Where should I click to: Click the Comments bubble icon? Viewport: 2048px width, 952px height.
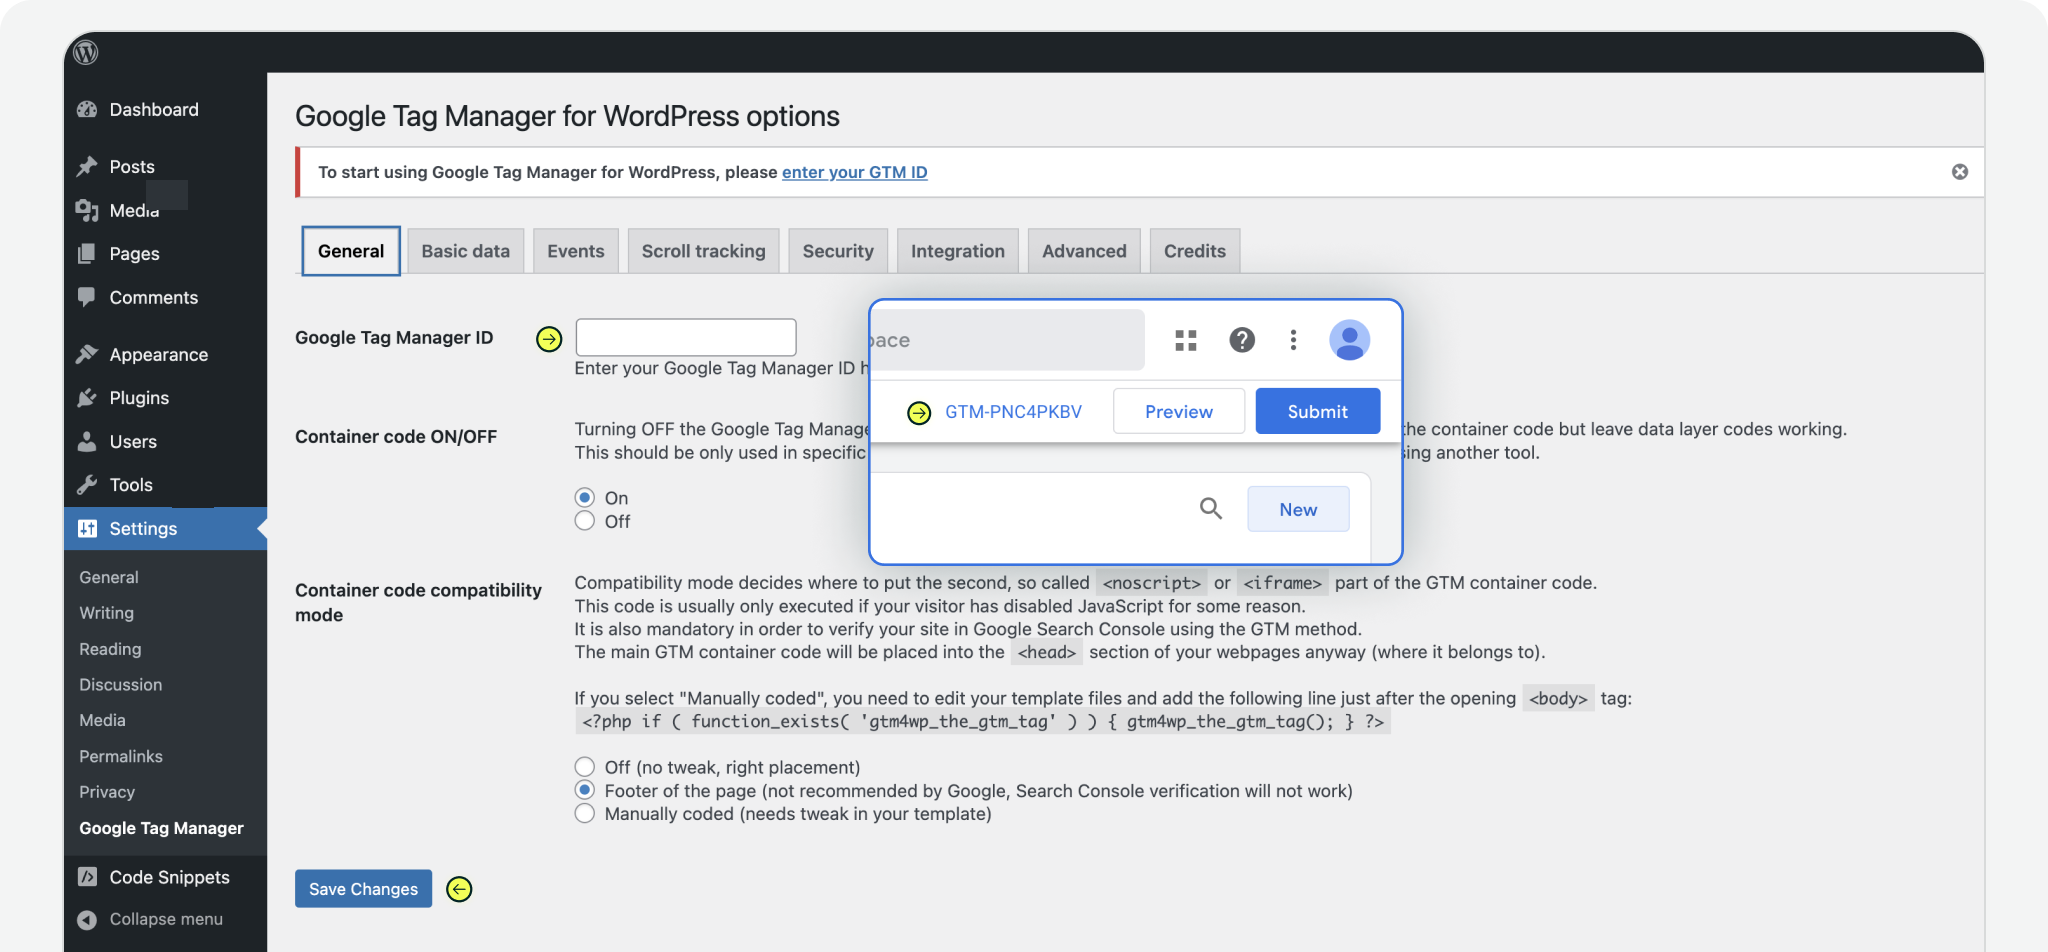pyautogui.click(x=87, y=297)
